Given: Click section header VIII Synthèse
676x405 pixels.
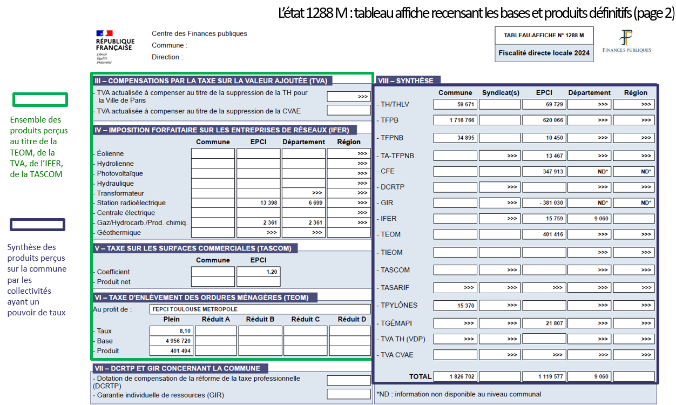Looking at the screenshot, I should 408,81.
